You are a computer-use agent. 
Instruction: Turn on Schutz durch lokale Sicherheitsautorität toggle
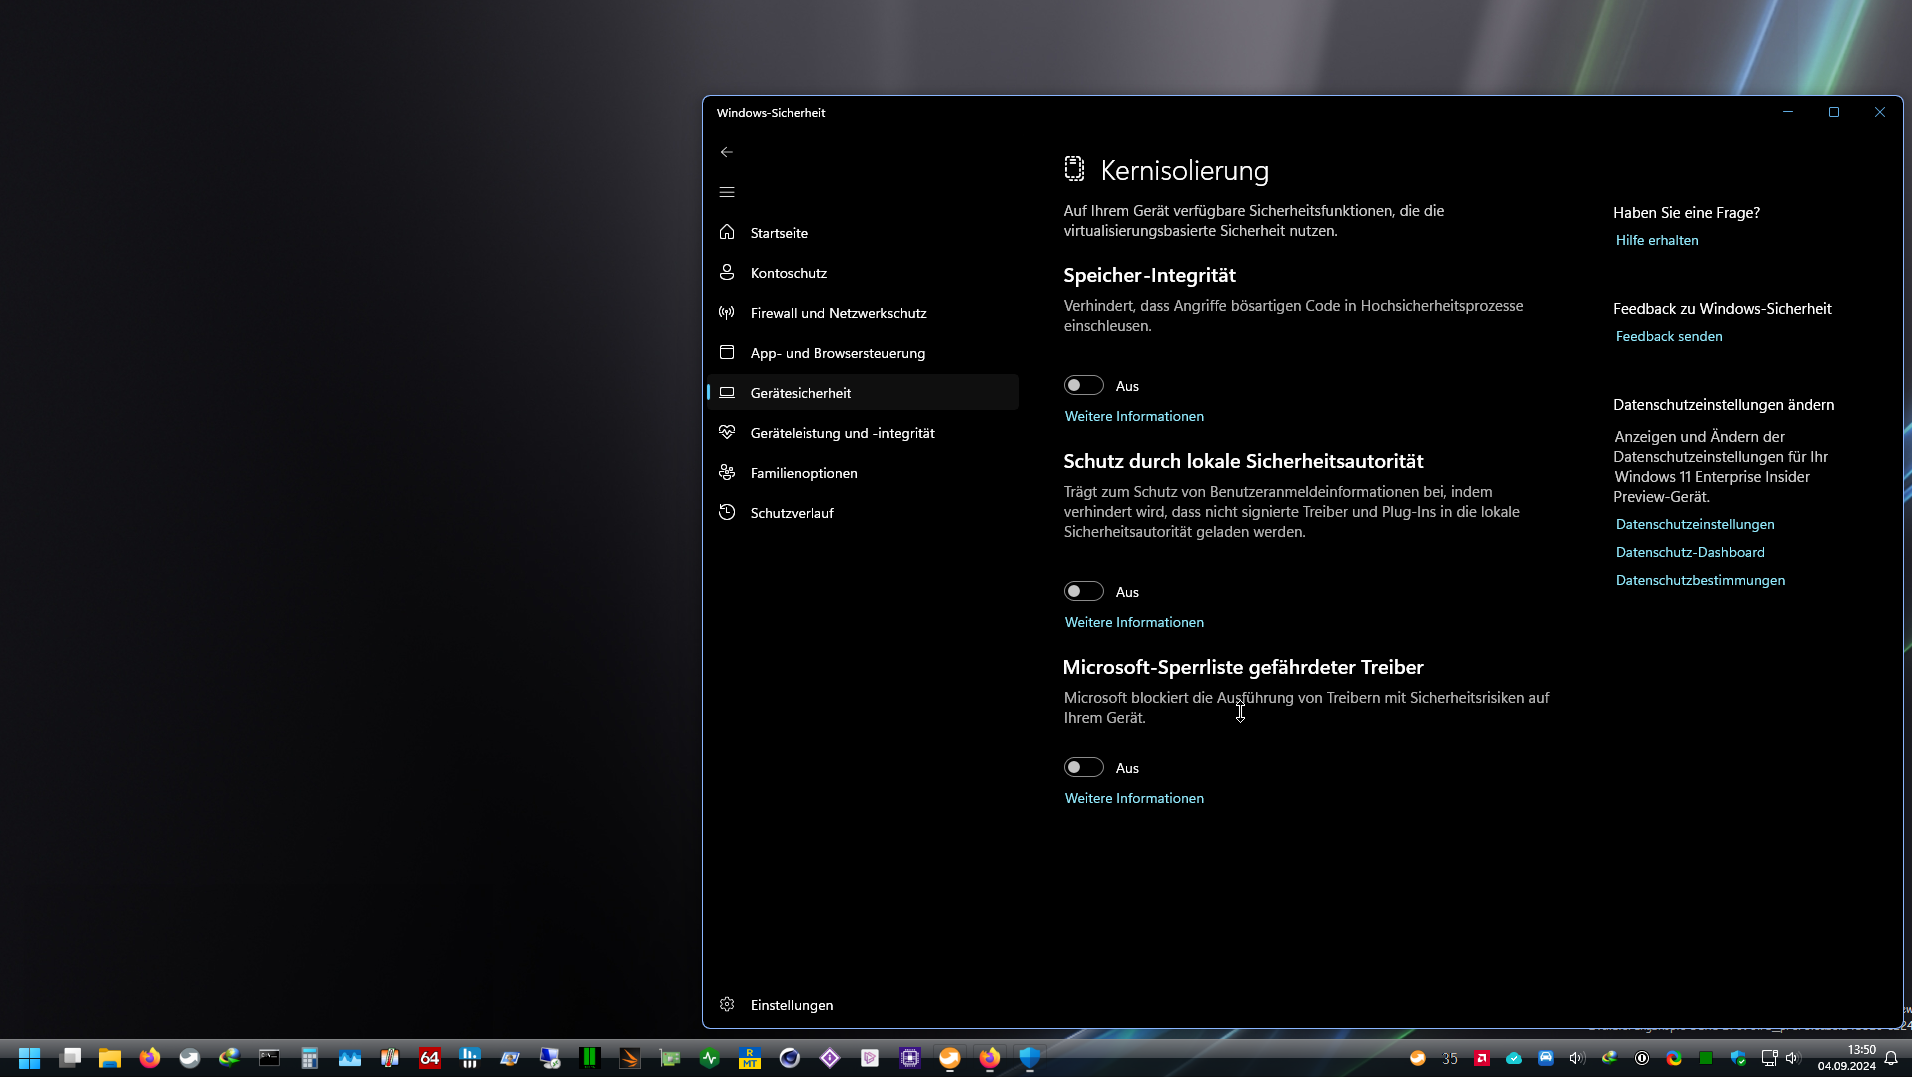tap(1083, 591)
